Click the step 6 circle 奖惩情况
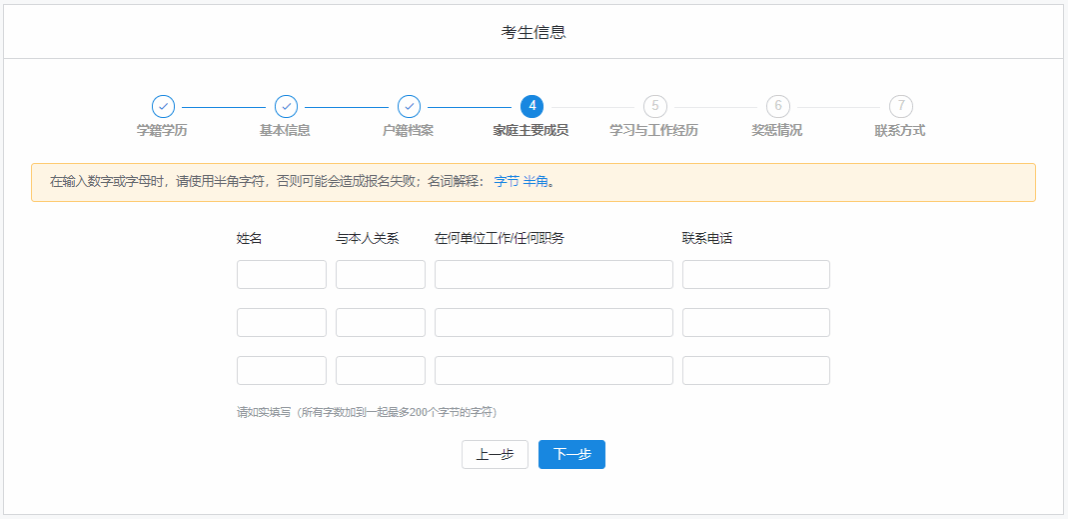 click(x=778, y=106)
